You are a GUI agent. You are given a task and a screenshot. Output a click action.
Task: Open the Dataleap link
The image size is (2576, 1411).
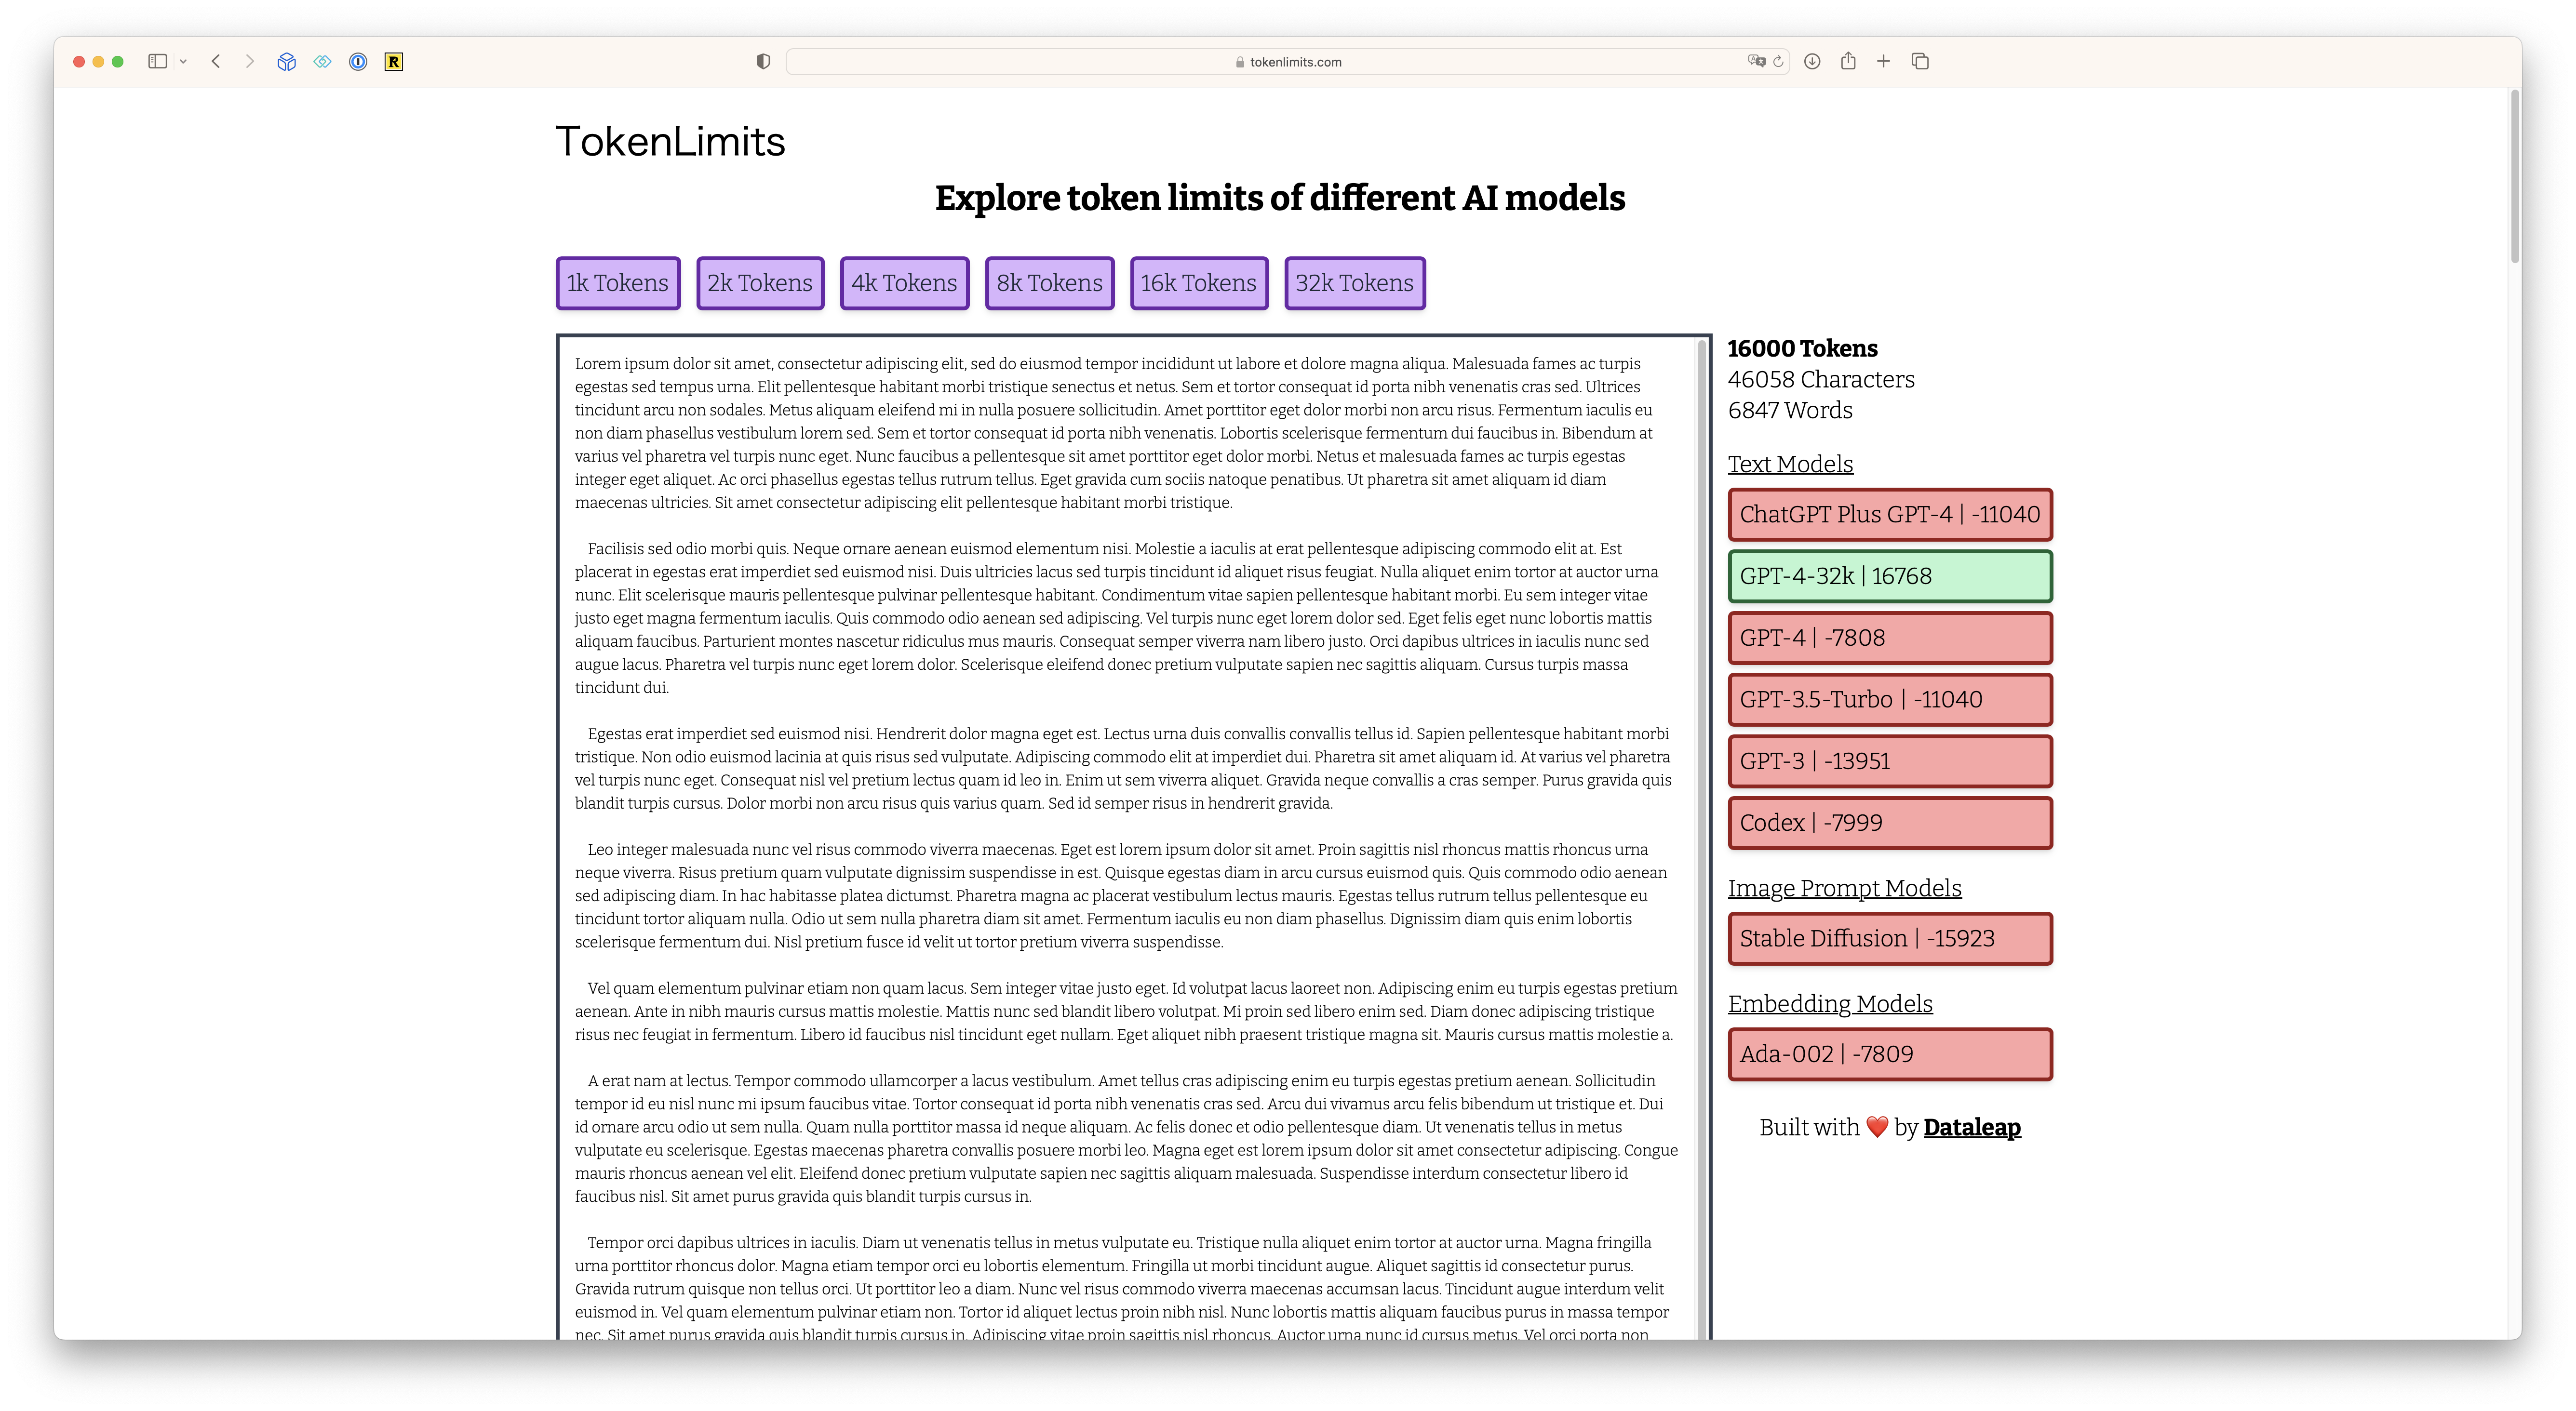click(1971, 1127)
